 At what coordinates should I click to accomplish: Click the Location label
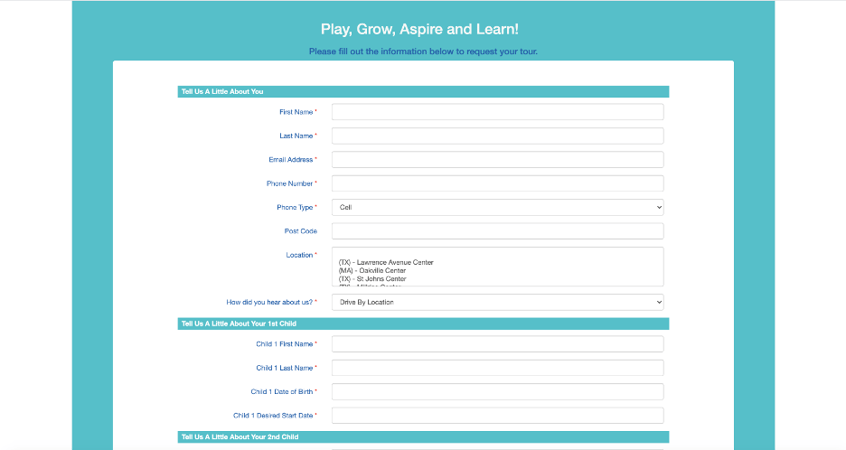click(x=301, y=255)
